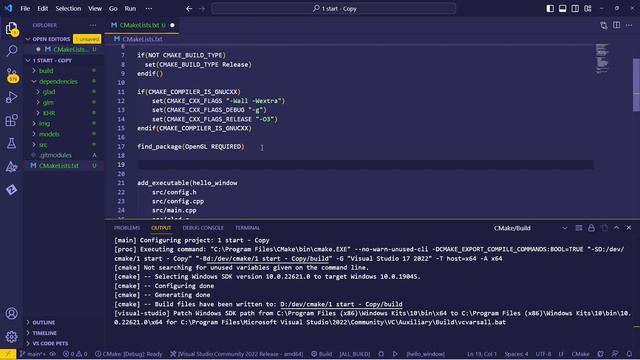Viewport: 640px width, 360px height.
Task: Open the Go menu
Action: pyautogui.click(x=113, y=9)
